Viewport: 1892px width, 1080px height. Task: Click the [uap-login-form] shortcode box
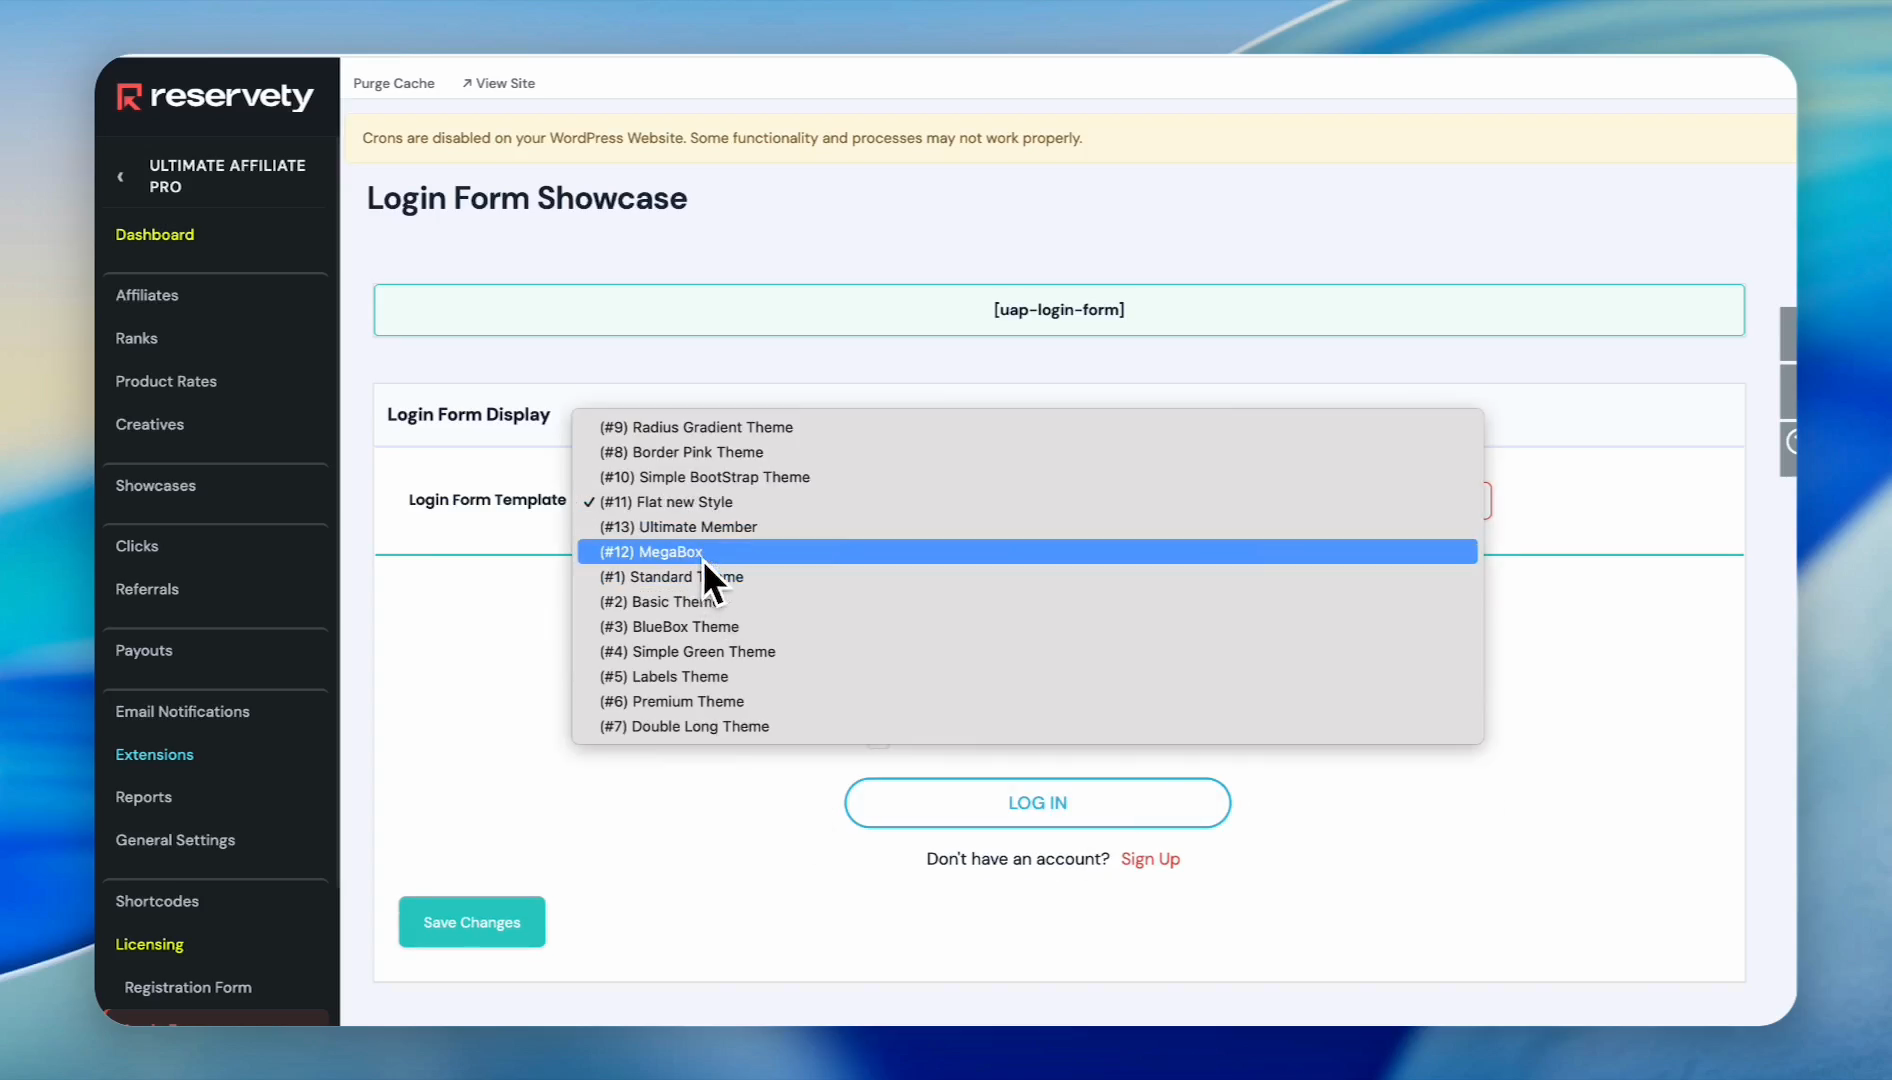1058,310
